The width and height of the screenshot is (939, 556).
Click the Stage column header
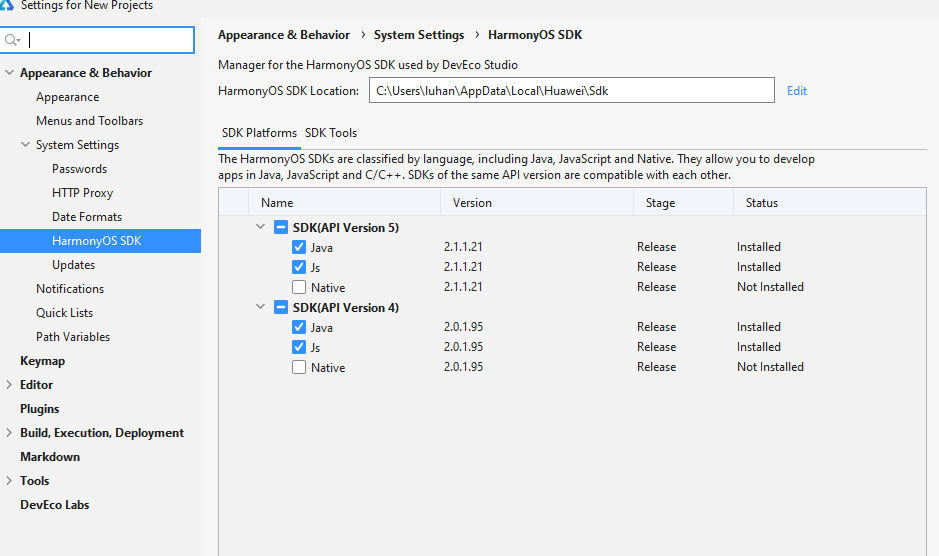pyautogui.click(x=683, y=203)
